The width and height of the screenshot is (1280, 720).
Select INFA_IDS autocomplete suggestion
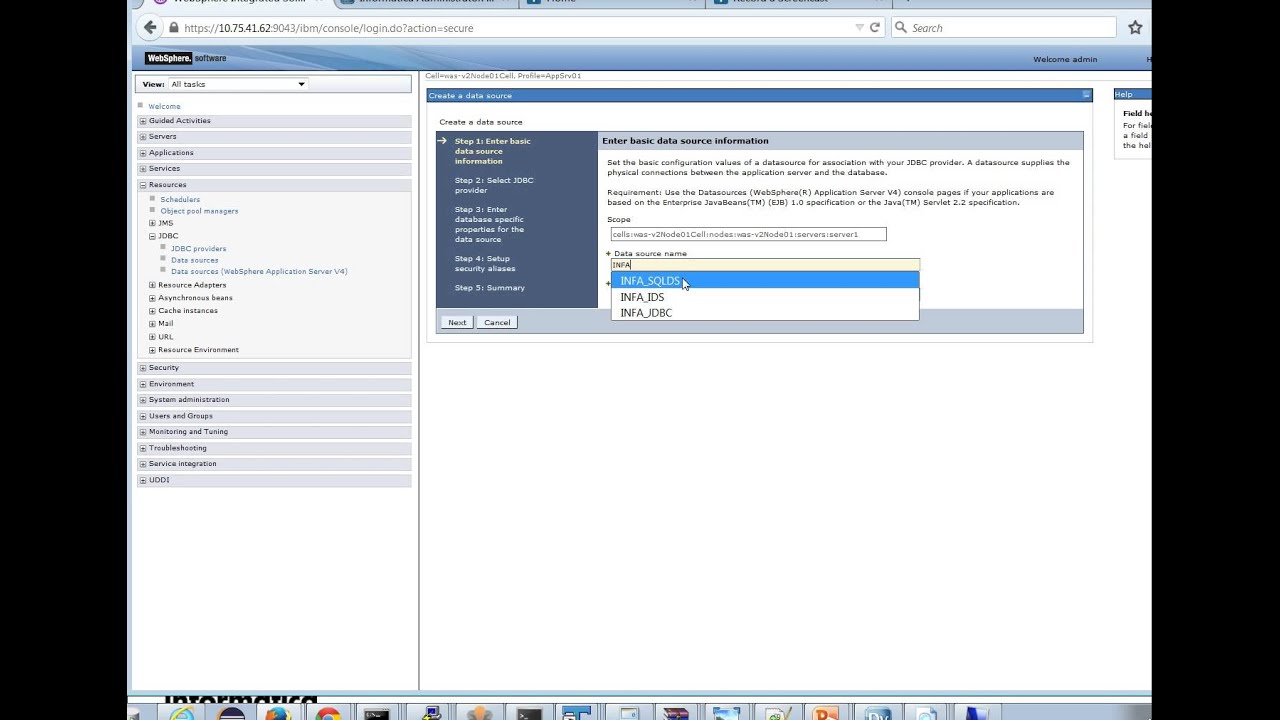pos(765,297)
